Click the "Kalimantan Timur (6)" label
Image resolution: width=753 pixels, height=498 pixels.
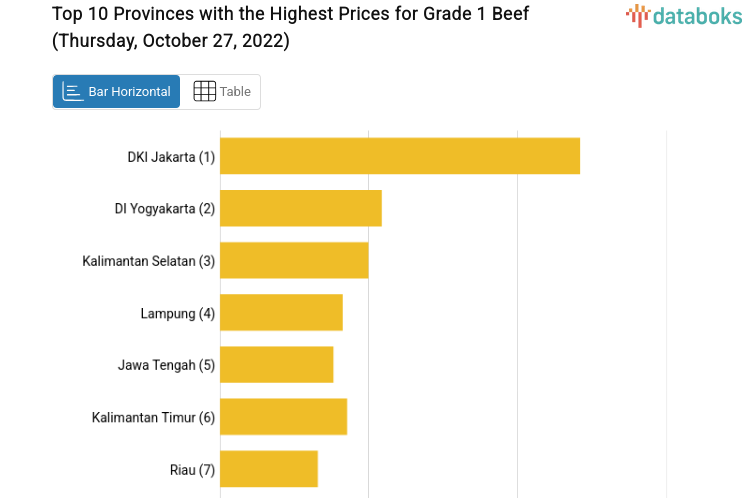[153, 417]
